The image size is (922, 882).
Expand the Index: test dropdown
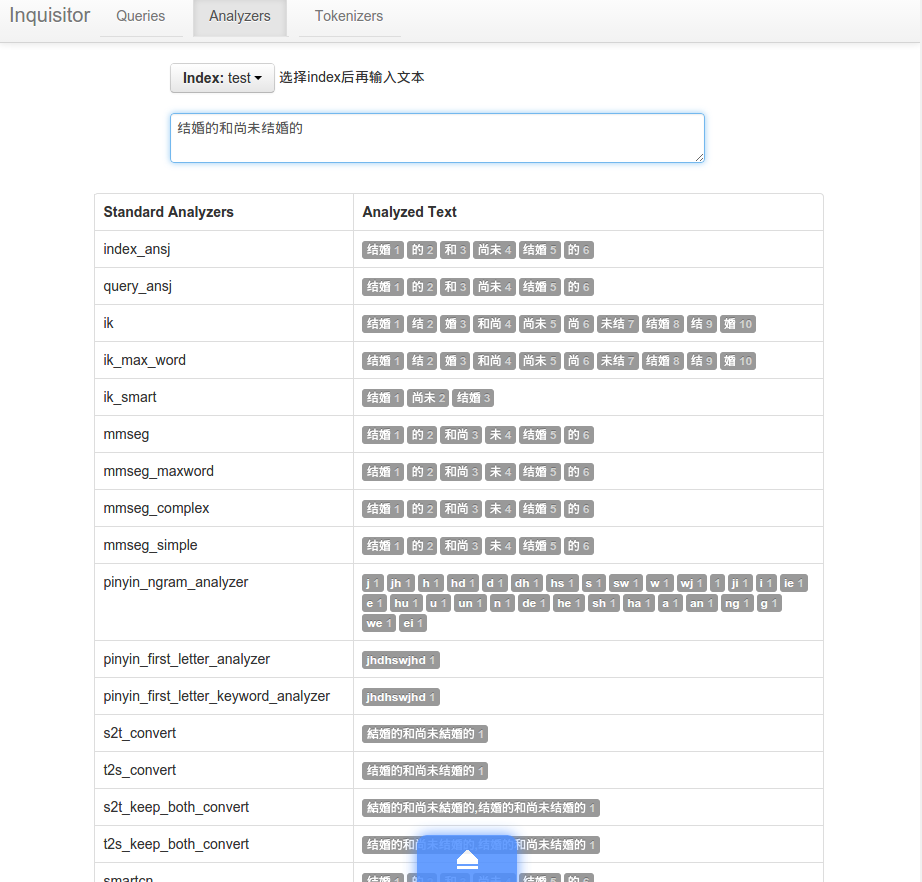pyautogui.click(x=222, y=78)
